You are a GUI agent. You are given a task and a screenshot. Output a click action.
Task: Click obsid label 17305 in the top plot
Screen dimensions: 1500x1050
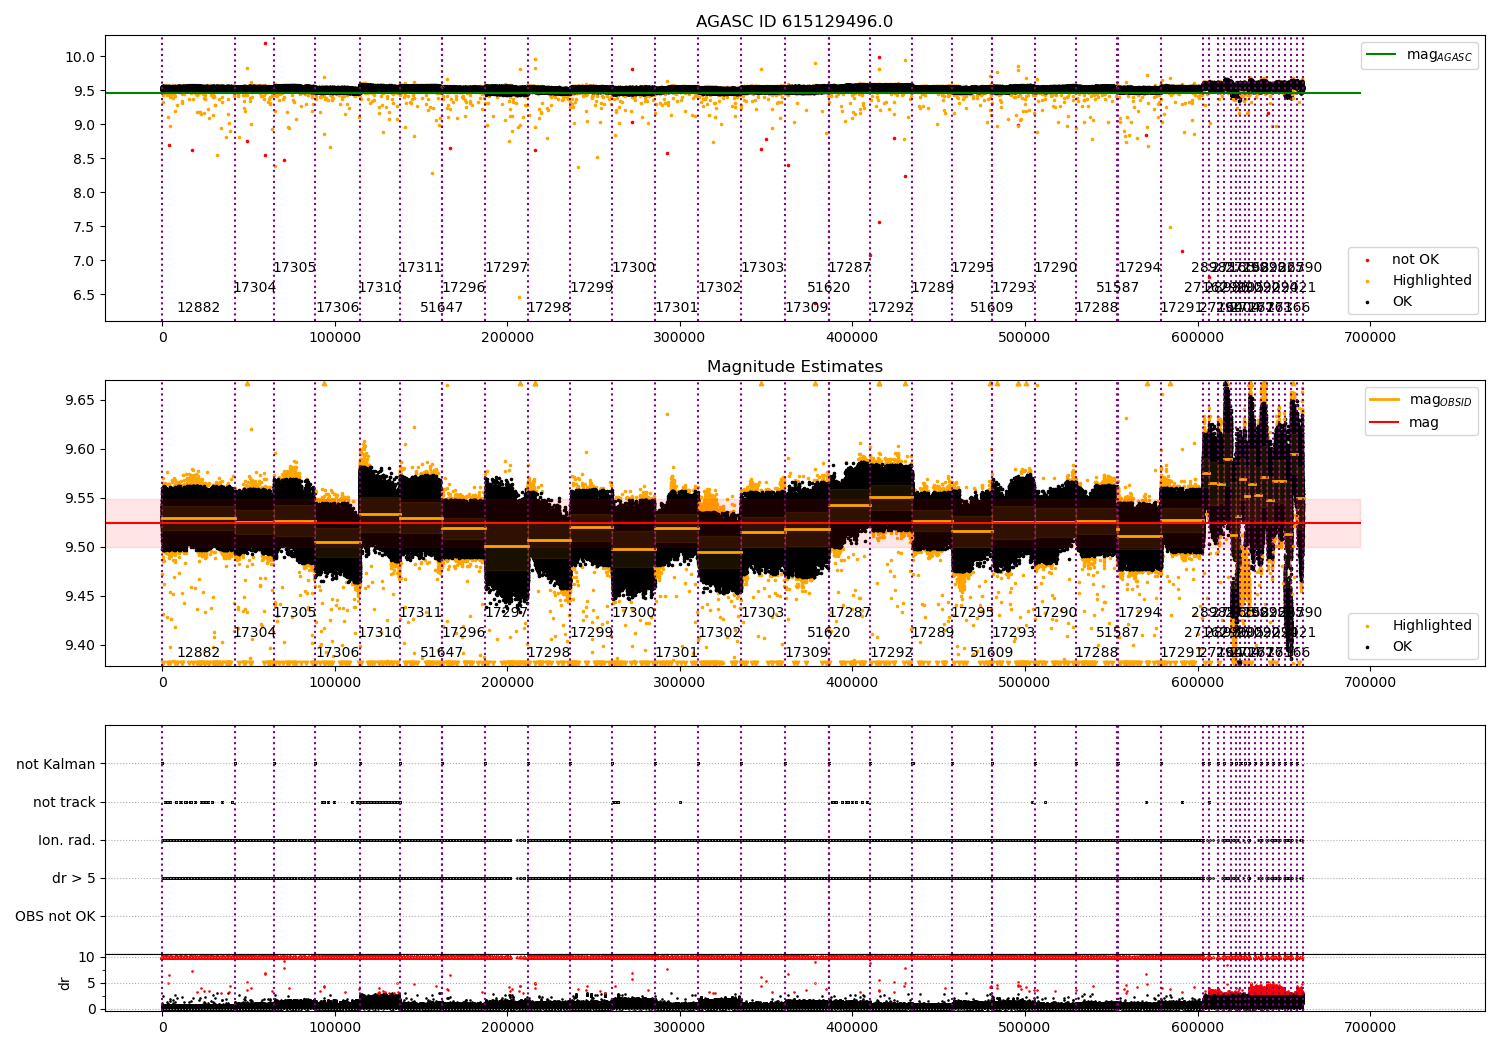point(294,268)
